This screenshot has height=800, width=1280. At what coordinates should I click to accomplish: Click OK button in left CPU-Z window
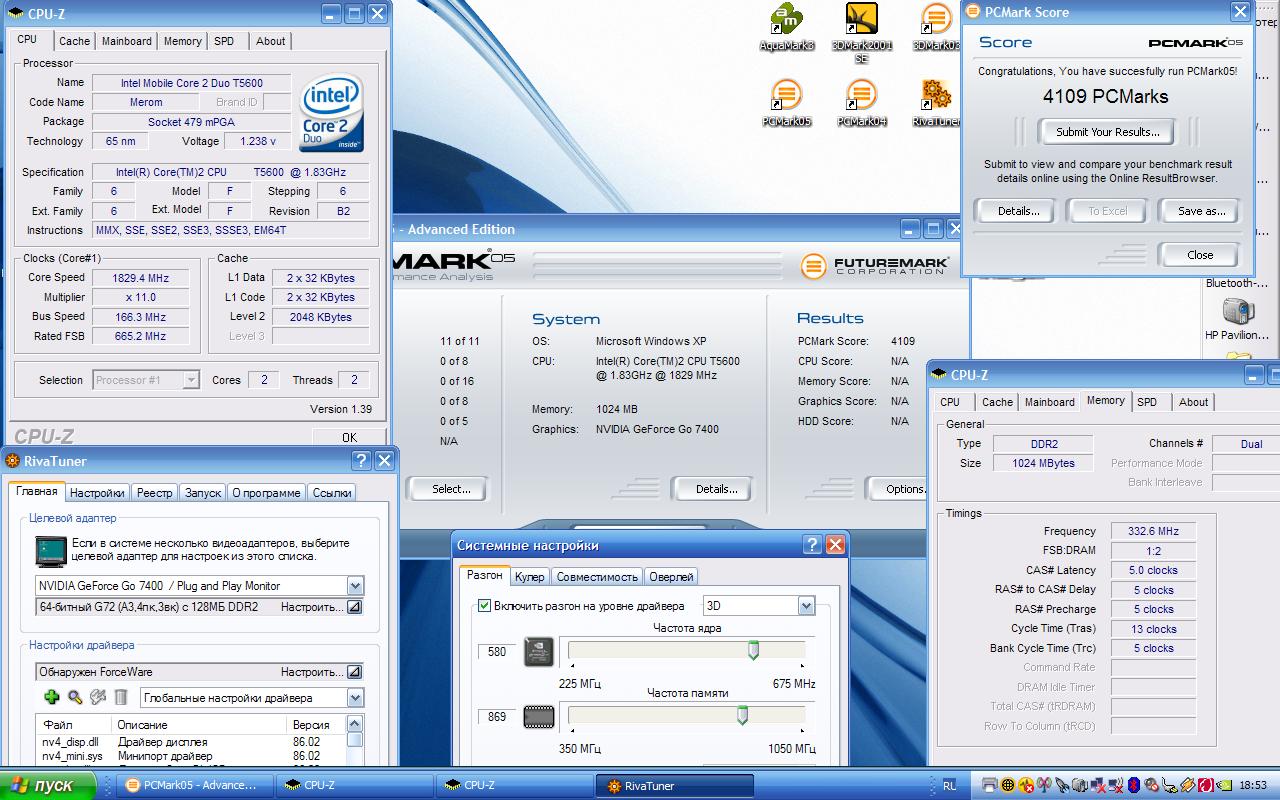click(349, 437)
